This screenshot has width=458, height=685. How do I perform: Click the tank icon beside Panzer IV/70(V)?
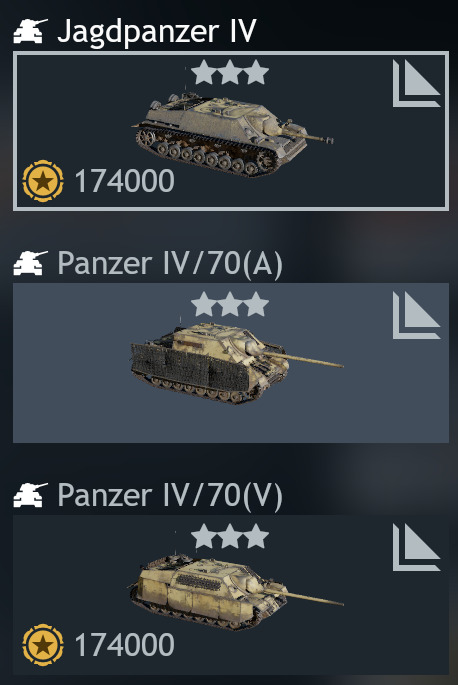point(30,495)
